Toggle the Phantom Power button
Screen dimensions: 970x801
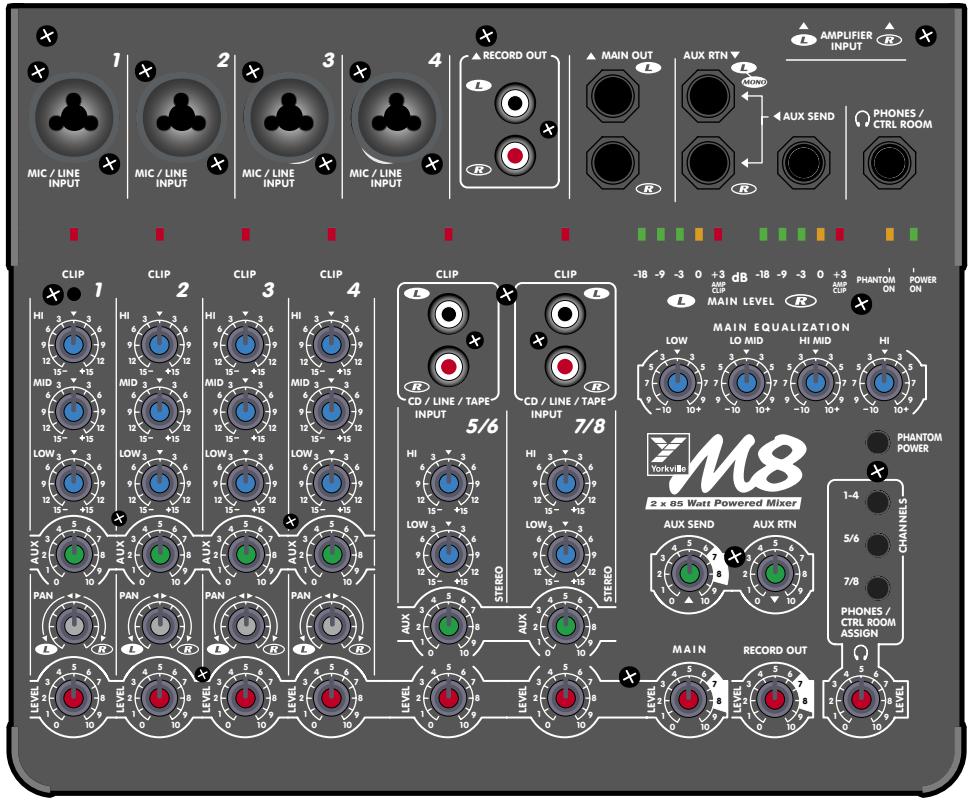coord(877,442)
